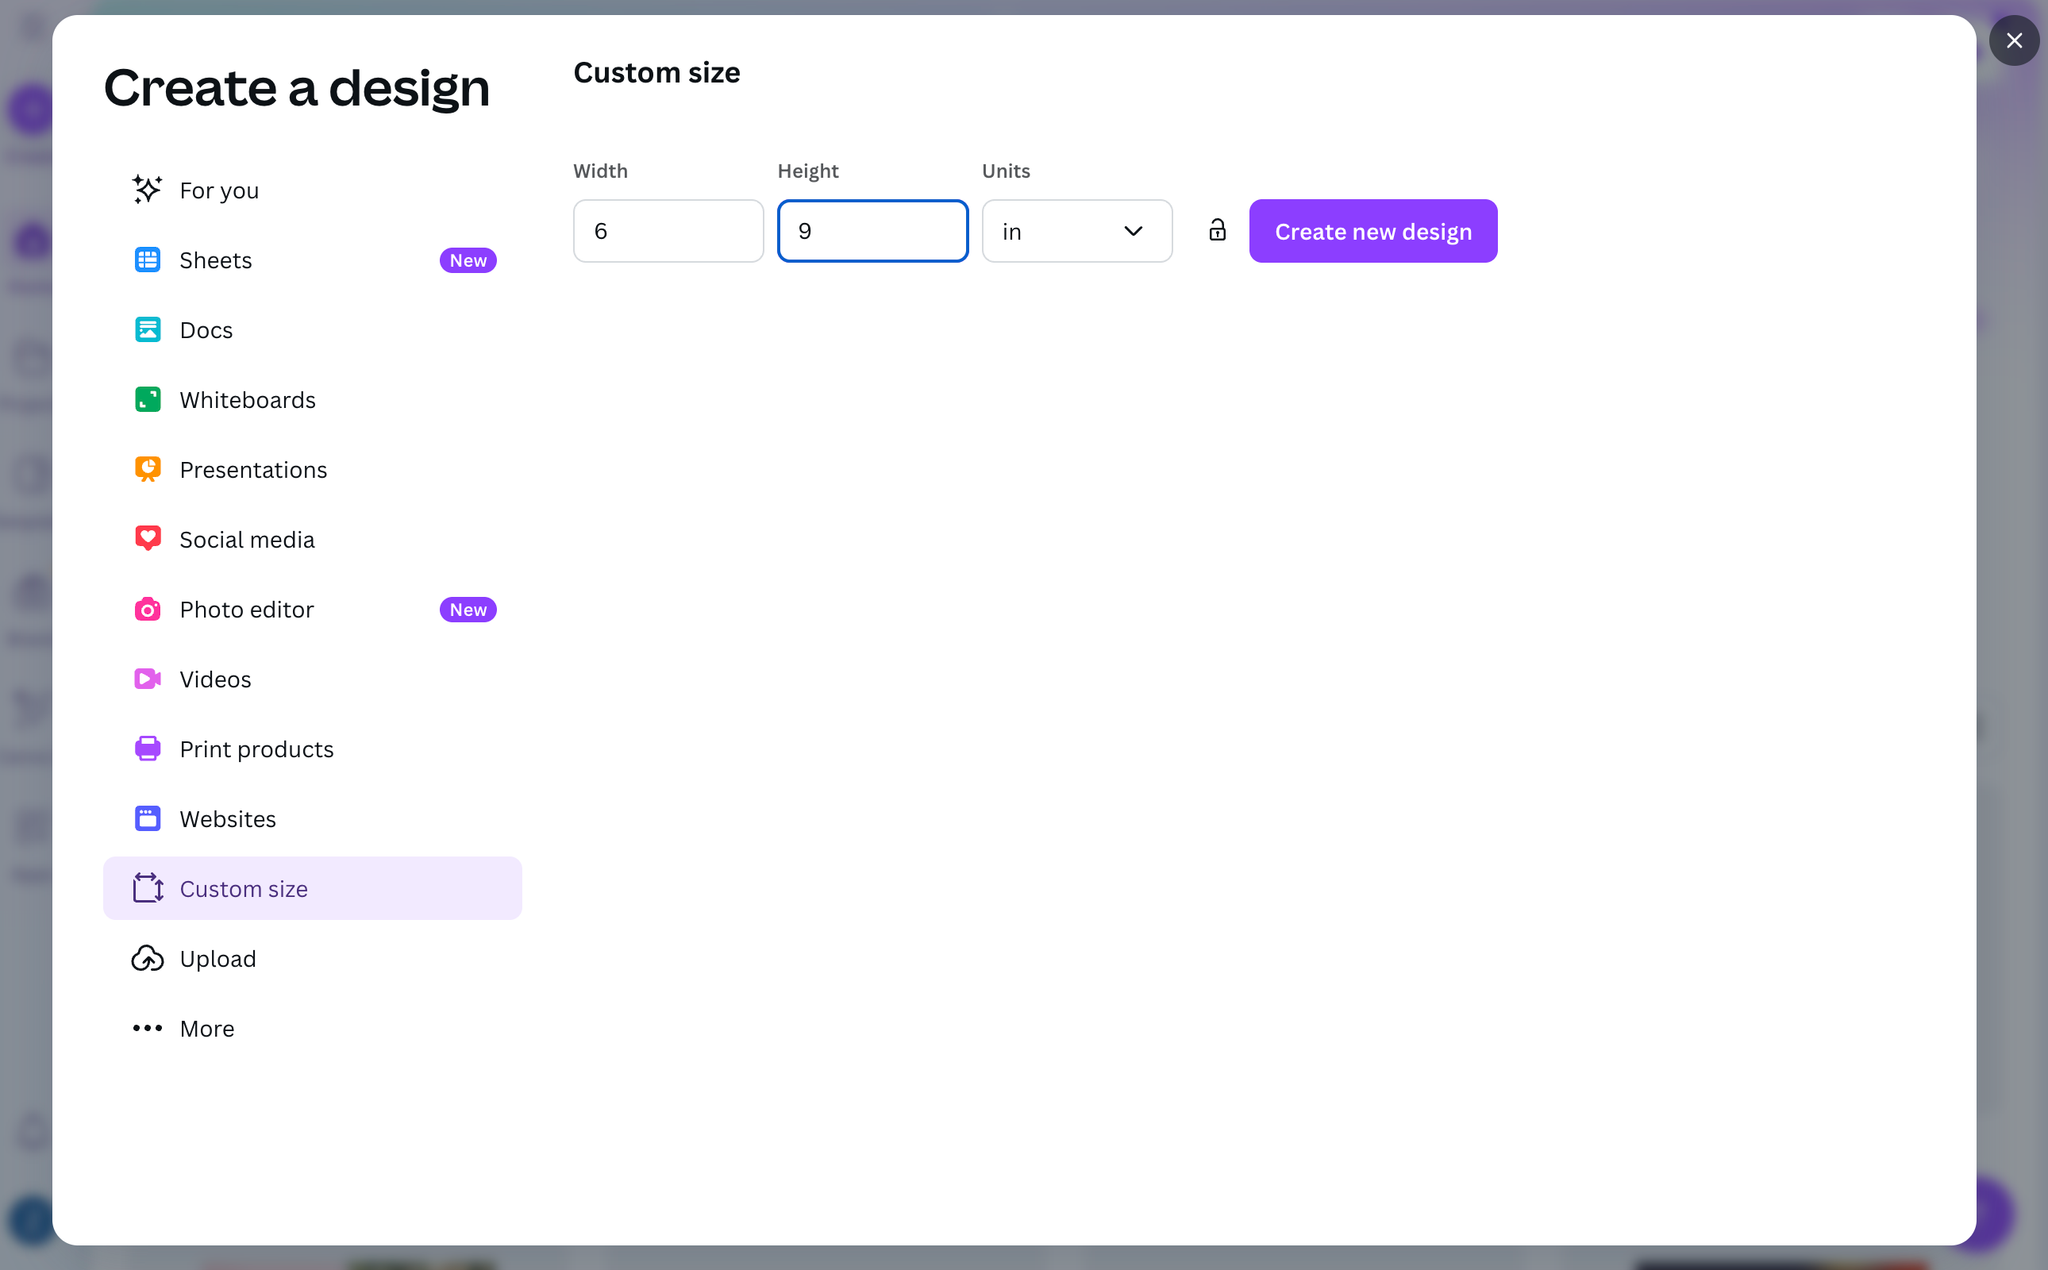Click the Social media heart icon
This screenshot has height=1270, width=2048.
point(147,539)
